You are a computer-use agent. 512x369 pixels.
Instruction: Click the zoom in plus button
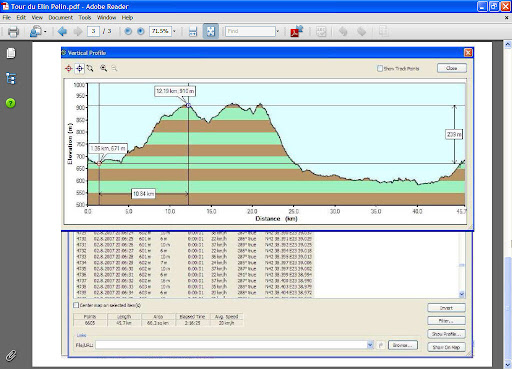click(x=141, y=31)
